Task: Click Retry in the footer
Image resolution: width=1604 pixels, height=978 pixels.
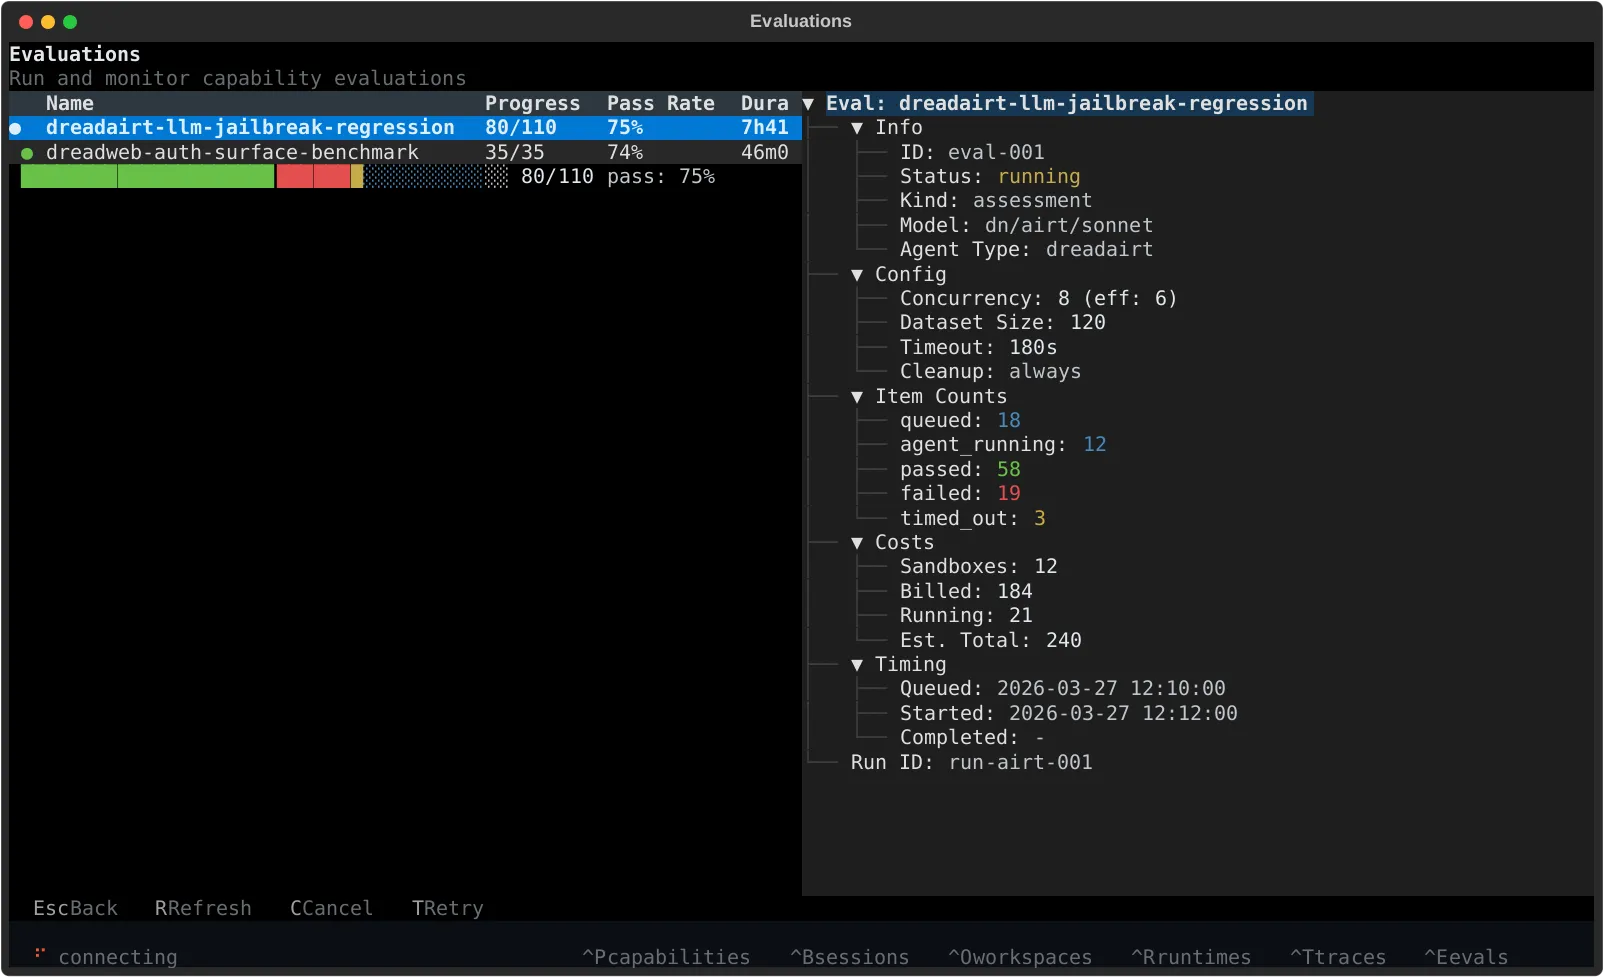Action: tap(447, 908)
